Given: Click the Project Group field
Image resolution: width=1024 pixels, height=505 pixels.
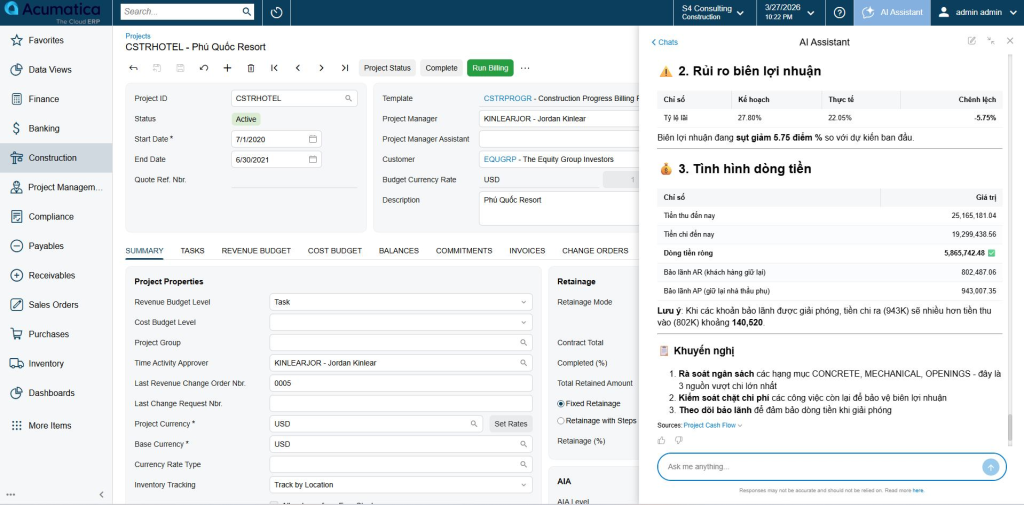Looking at the screenshot, I should pos(400,343).
